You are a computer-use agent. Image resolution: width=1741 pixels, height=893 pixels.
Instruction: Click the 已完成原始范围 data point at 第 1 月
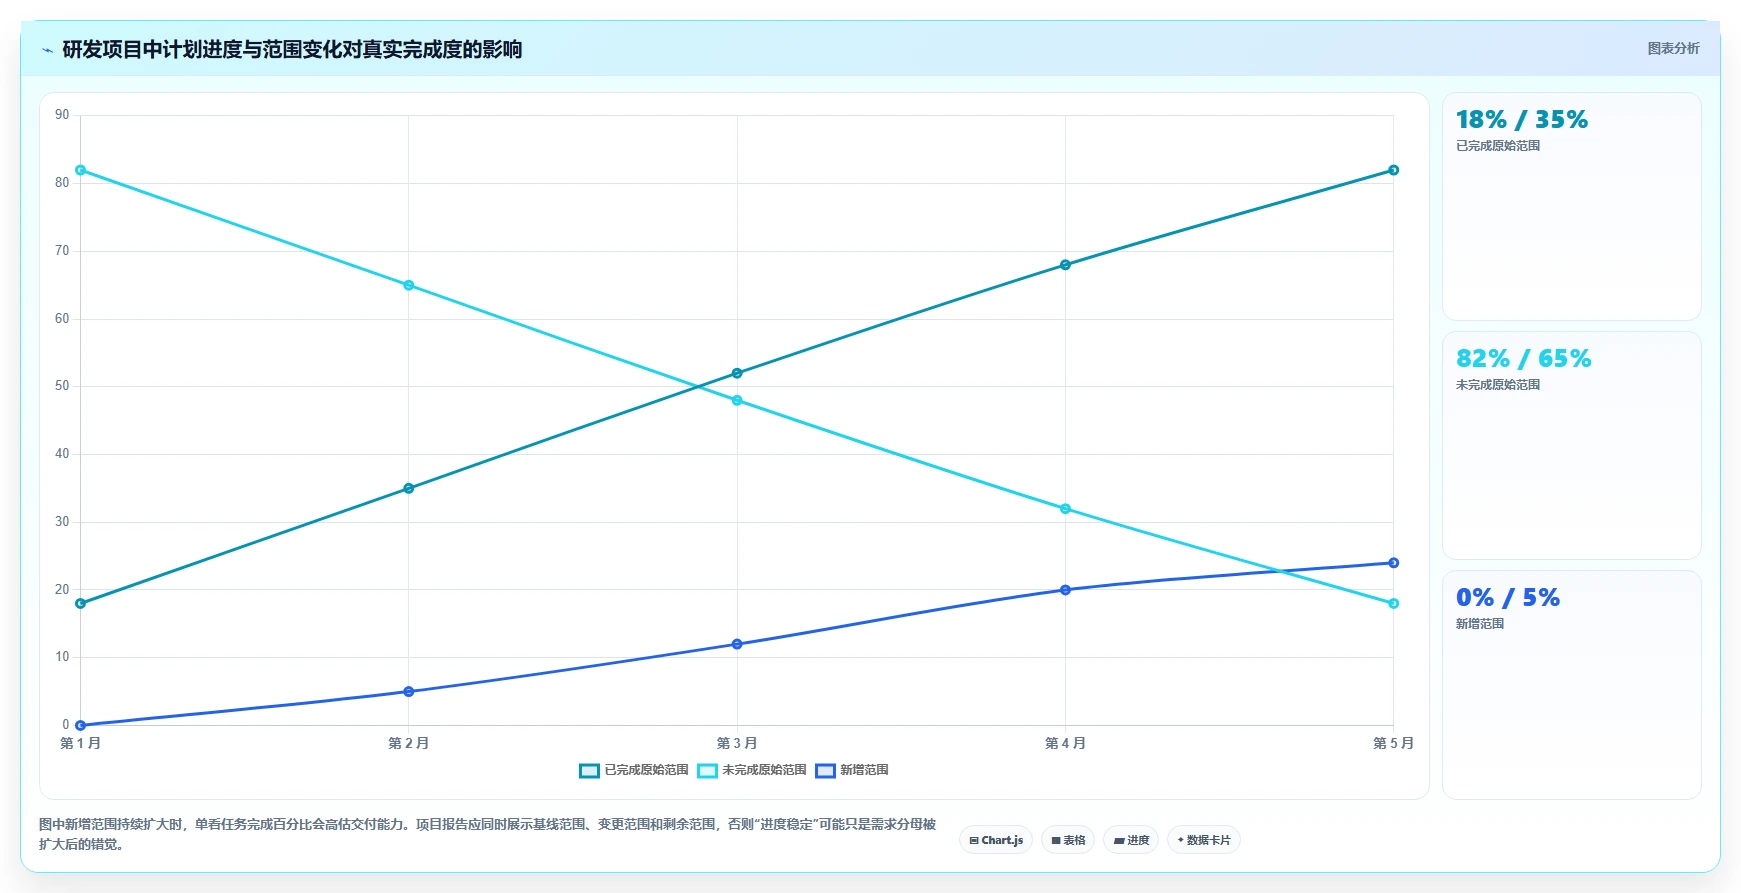click(x=80, y=603)
